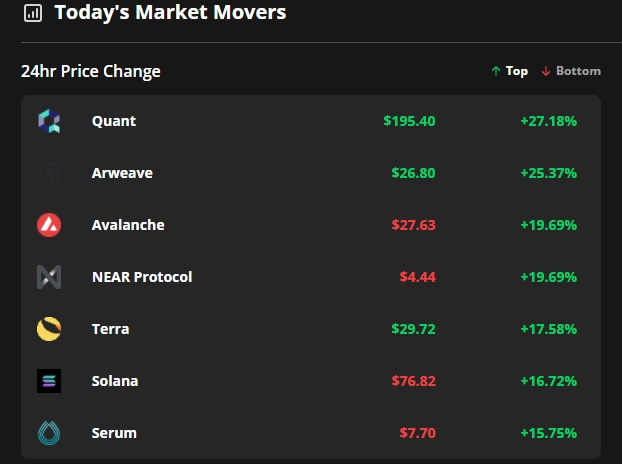Click the 24hr Price Change label
Image resolution: width=622 pixels, height=464 pixels.
pyautogui.click(x=91, y=71)
